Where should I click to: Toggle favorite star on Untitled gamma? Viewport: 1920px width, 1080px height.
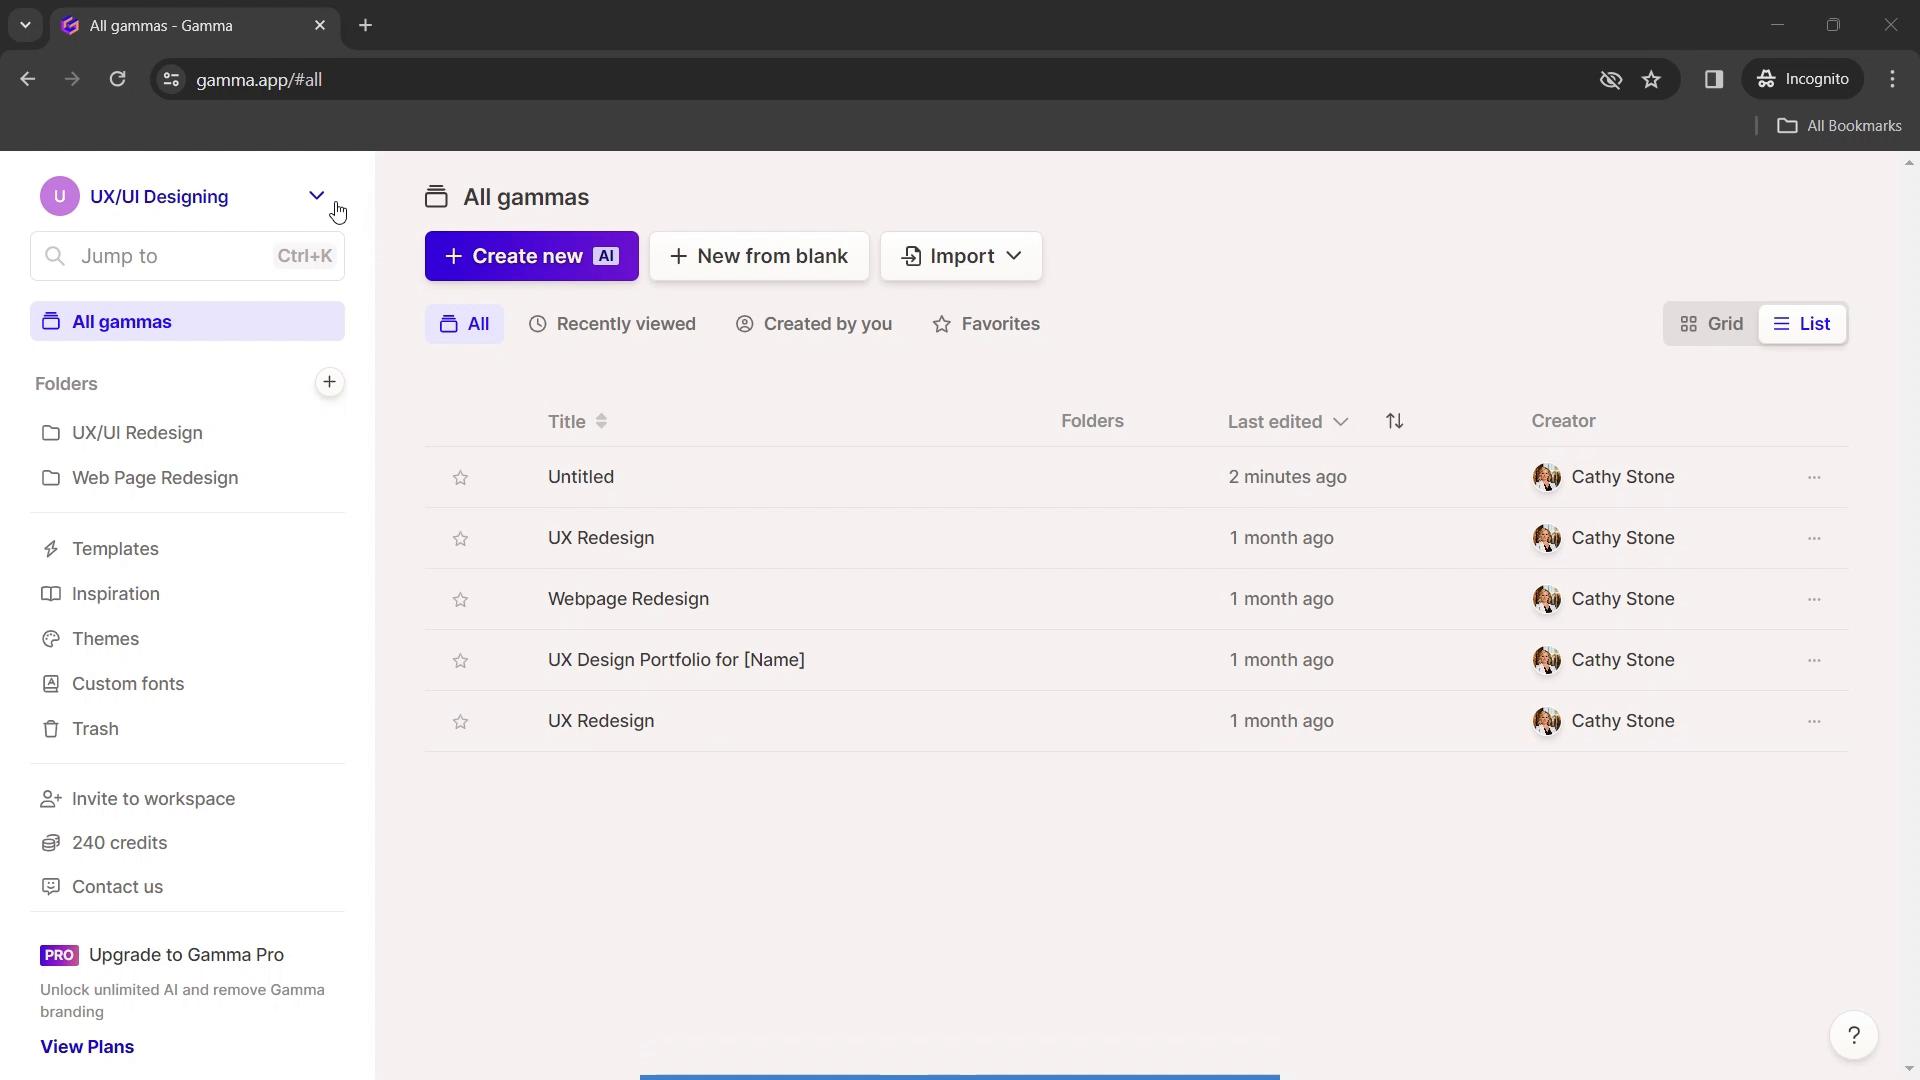click(x=460, y=476)
